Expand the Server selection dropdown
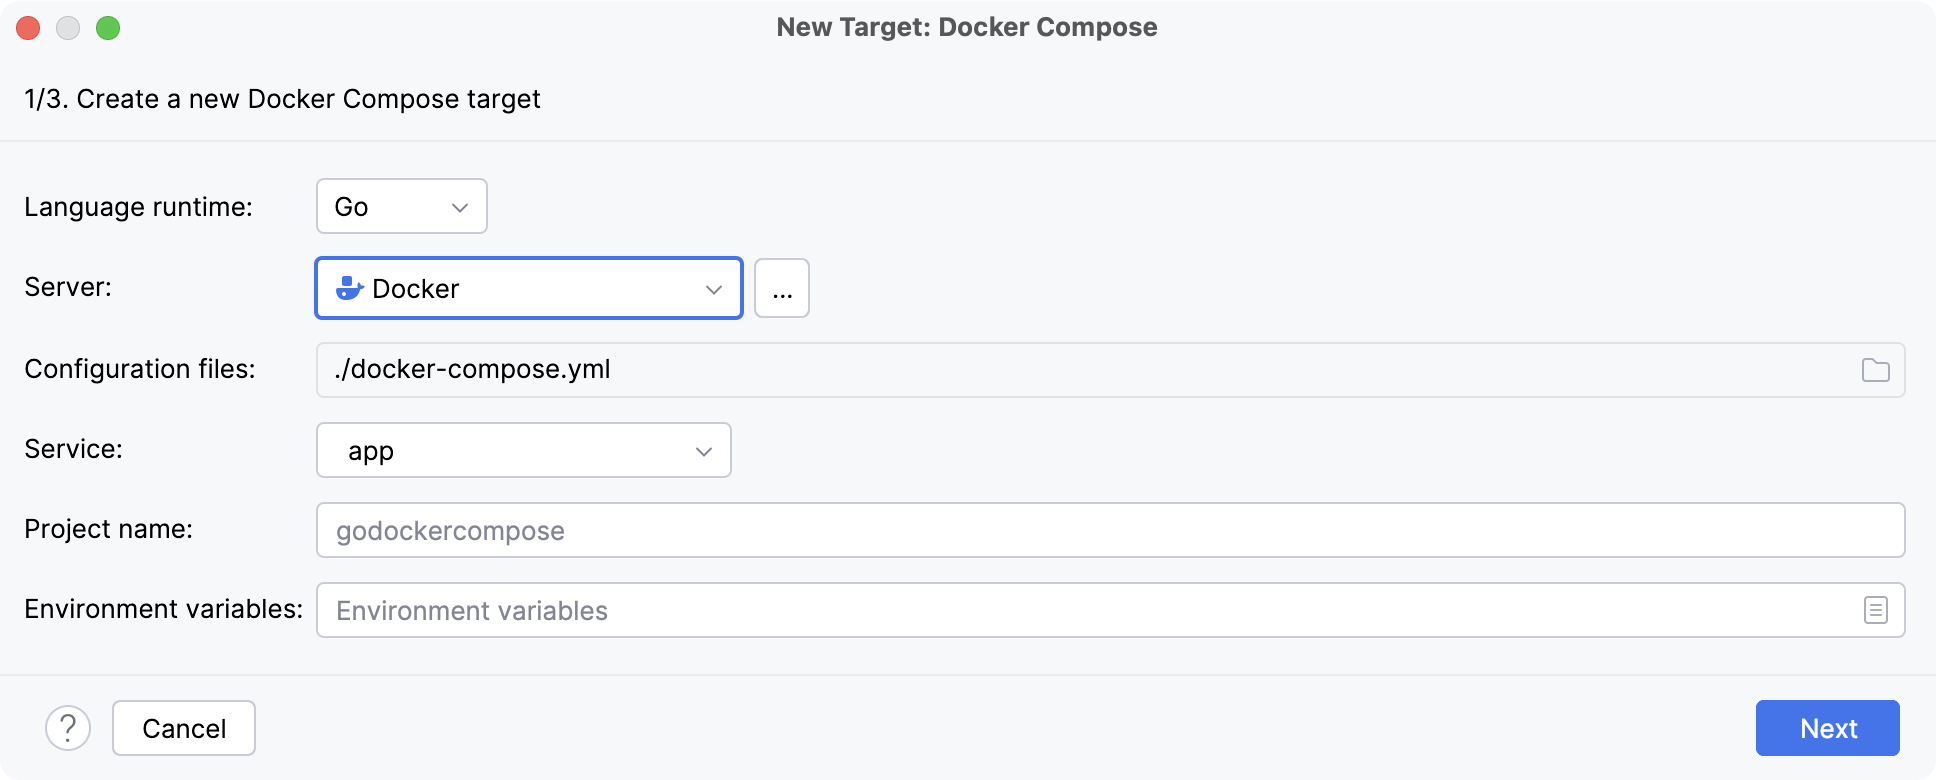 click(712, 288)
